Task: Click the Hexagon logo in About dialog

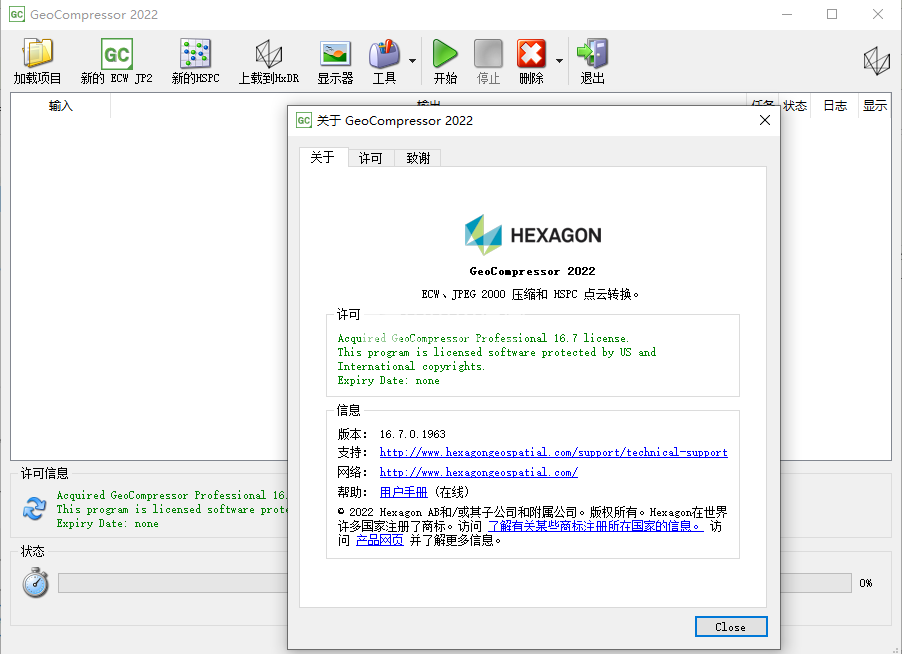Action: pos(533,235)
